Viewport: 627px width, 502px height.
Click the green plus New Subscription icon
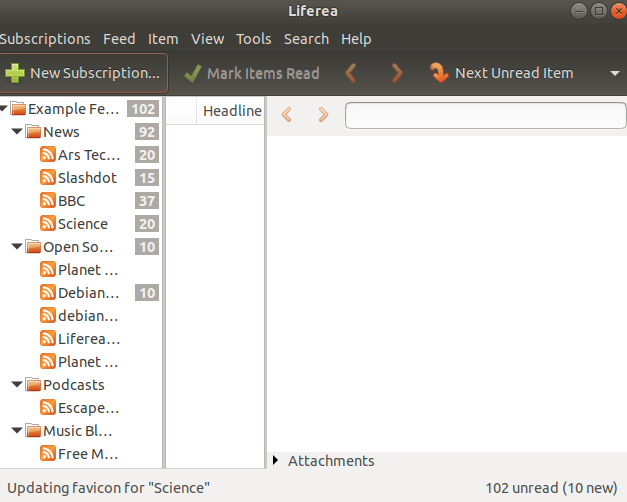[x=15, y=74]
